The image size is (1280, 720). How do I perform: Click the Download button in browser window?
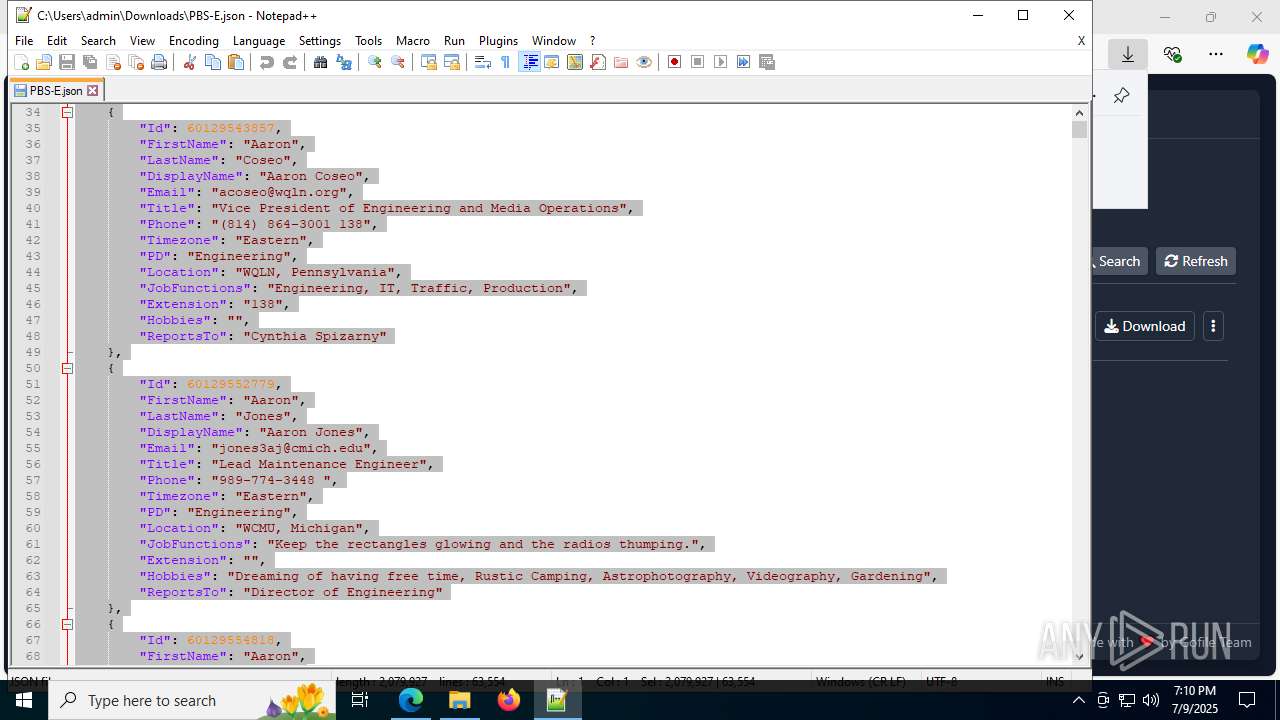[1145, 326]
